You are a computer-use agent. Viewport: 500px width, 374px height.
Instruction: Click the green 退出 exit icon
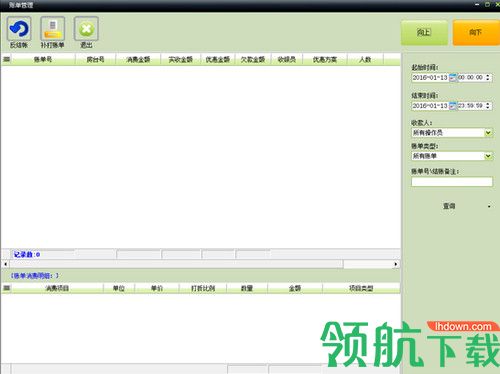pos(86,29)
